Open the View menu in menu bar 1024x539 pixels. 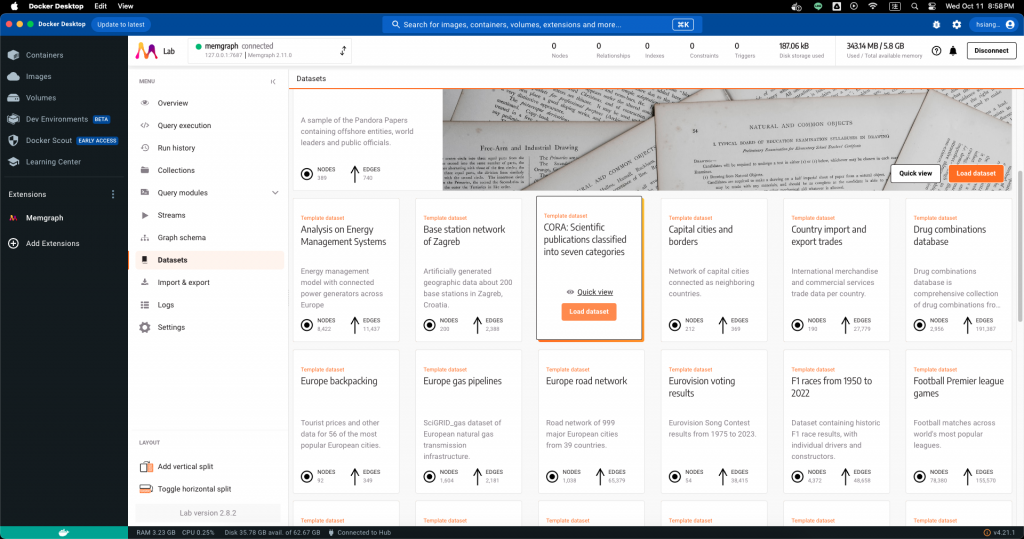[x=125, y=6]
